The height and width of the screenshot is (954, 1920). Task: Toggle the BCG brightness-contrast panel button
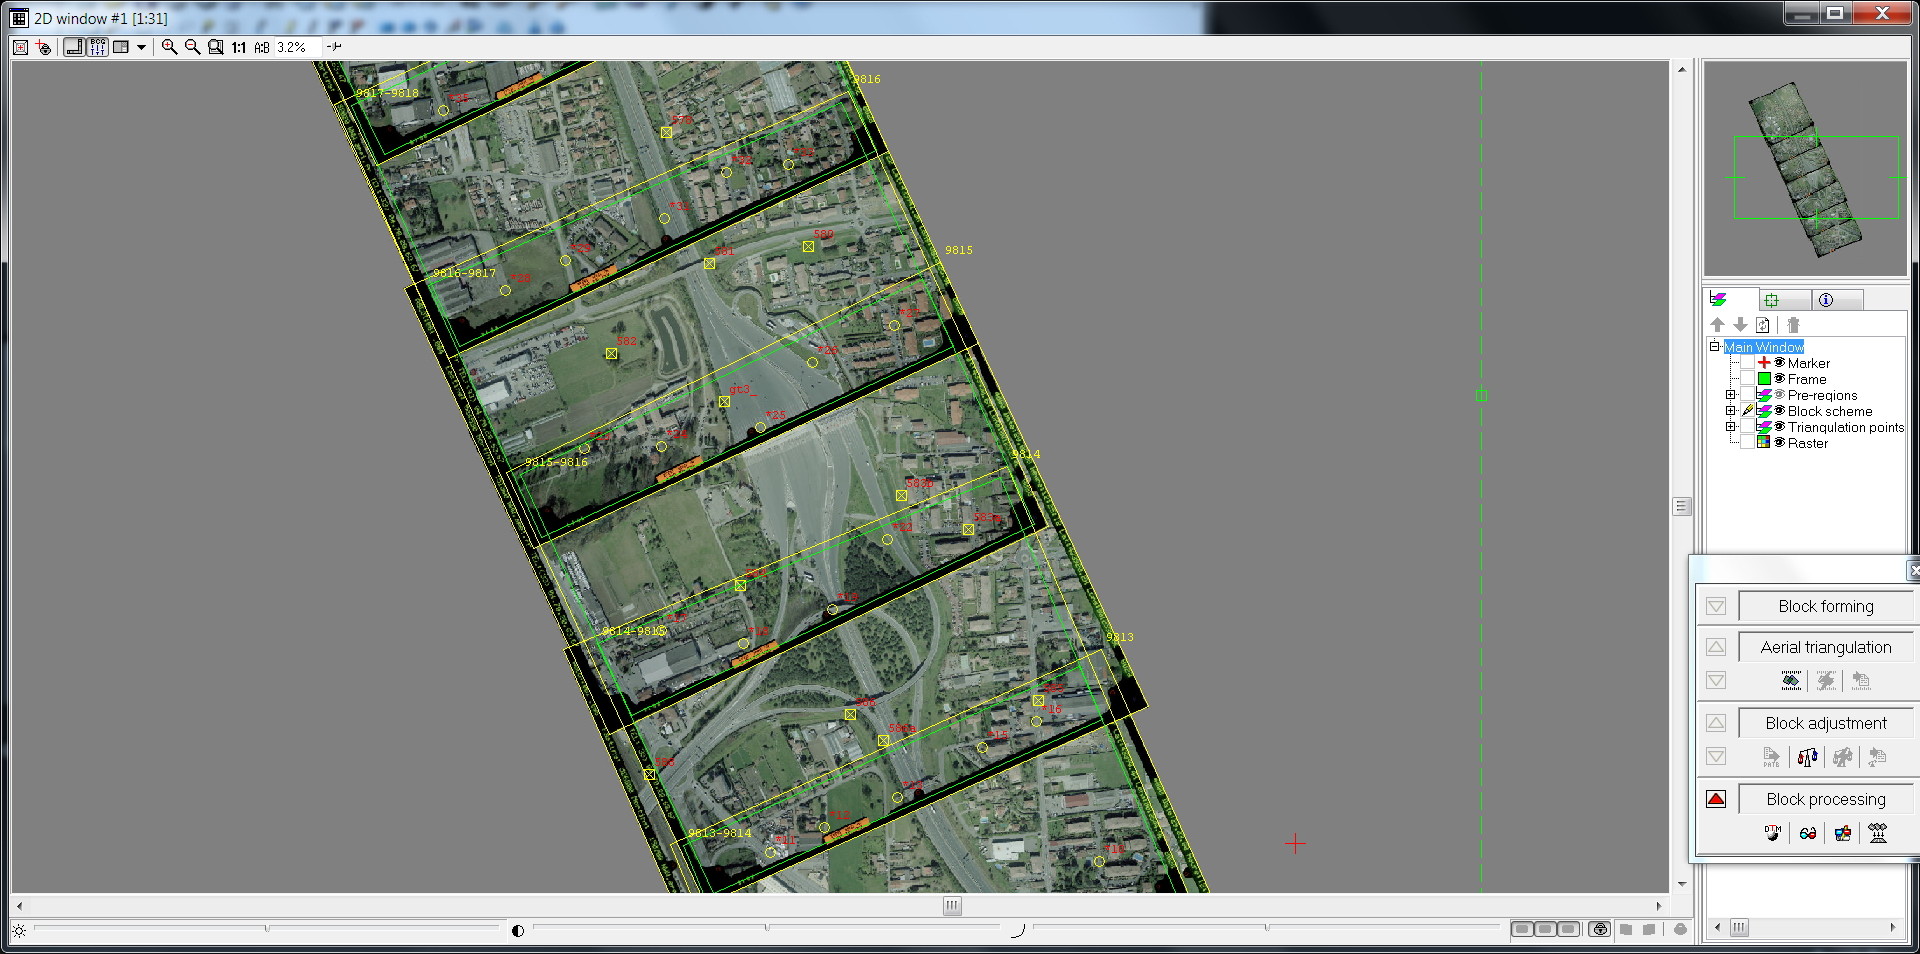[x=97, y=47]
